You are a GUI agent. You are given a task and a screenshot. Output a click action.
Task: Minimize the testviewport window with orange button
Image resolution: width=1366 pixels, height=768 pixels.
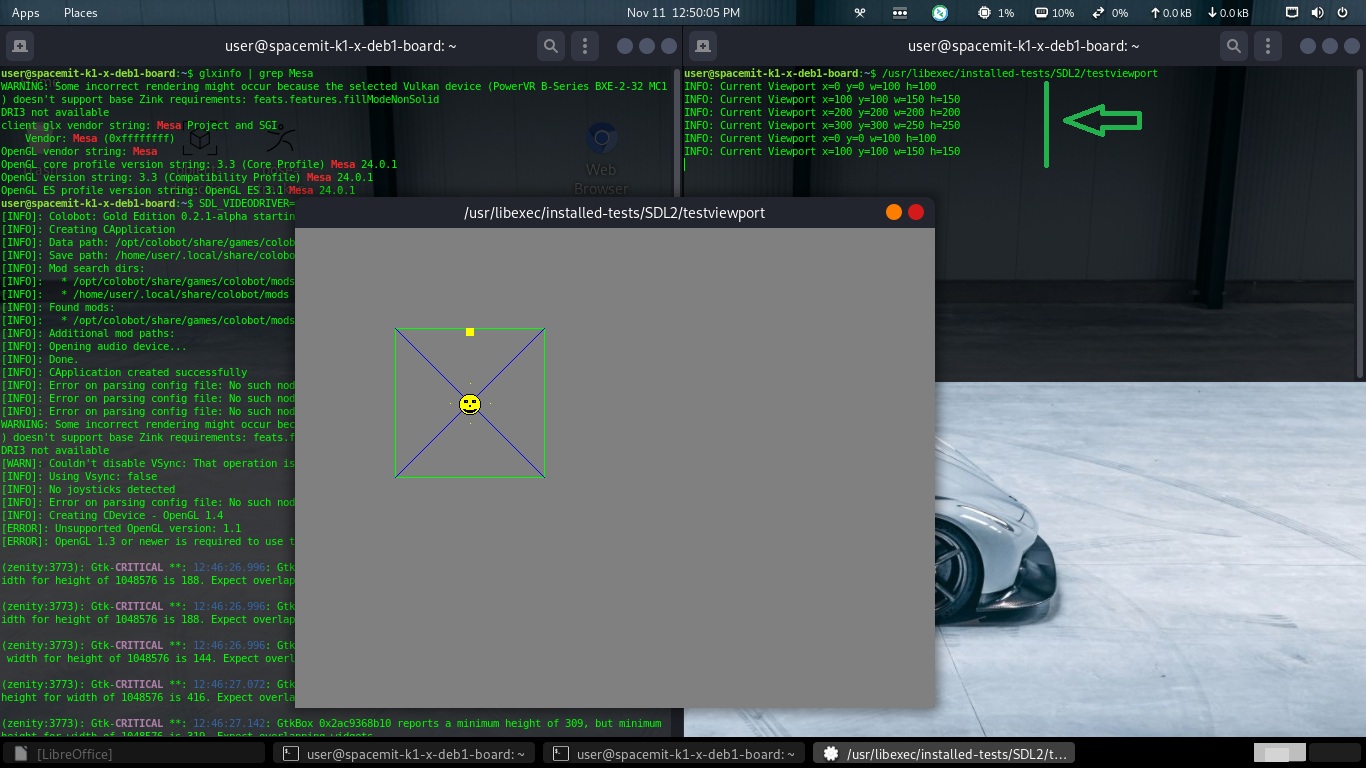point(894,212)
